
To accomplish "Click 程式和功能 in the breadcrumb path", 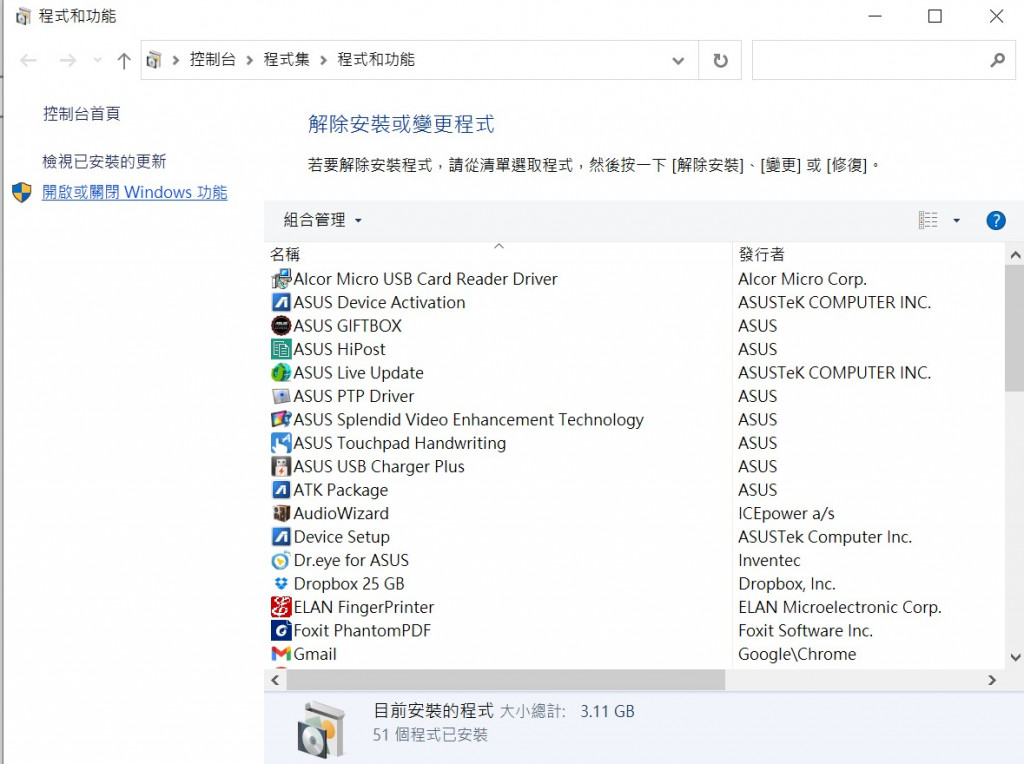I will click(x=376, y=60).
